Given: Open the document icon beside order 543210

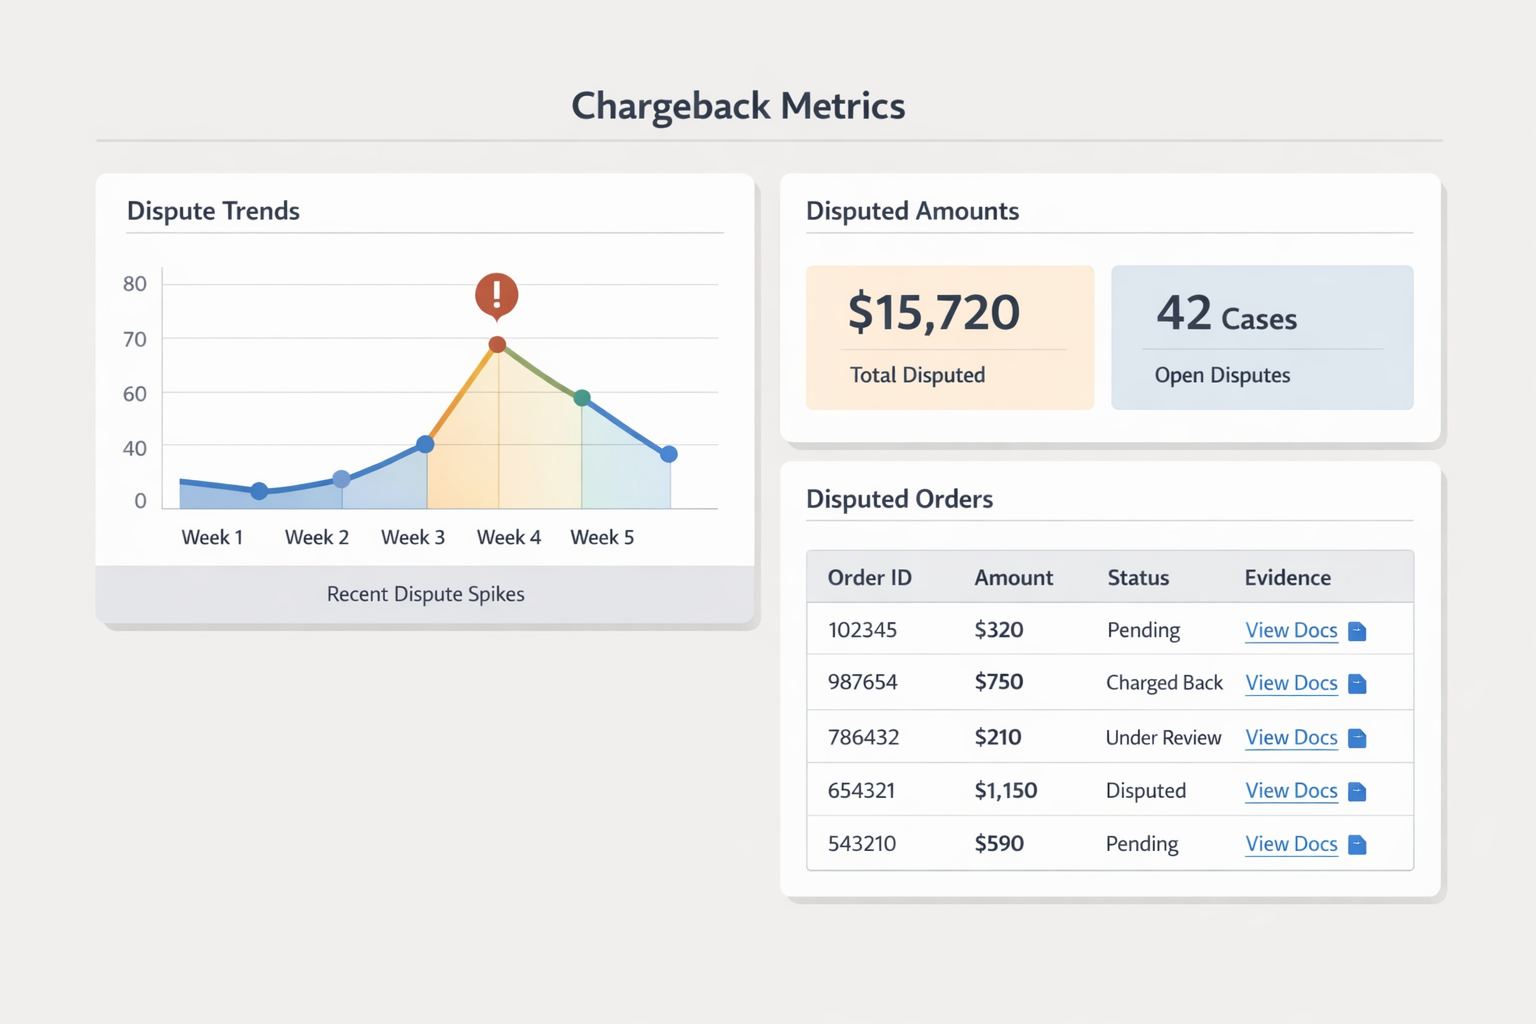Looking at the screenshot, I should point(1357,844).
